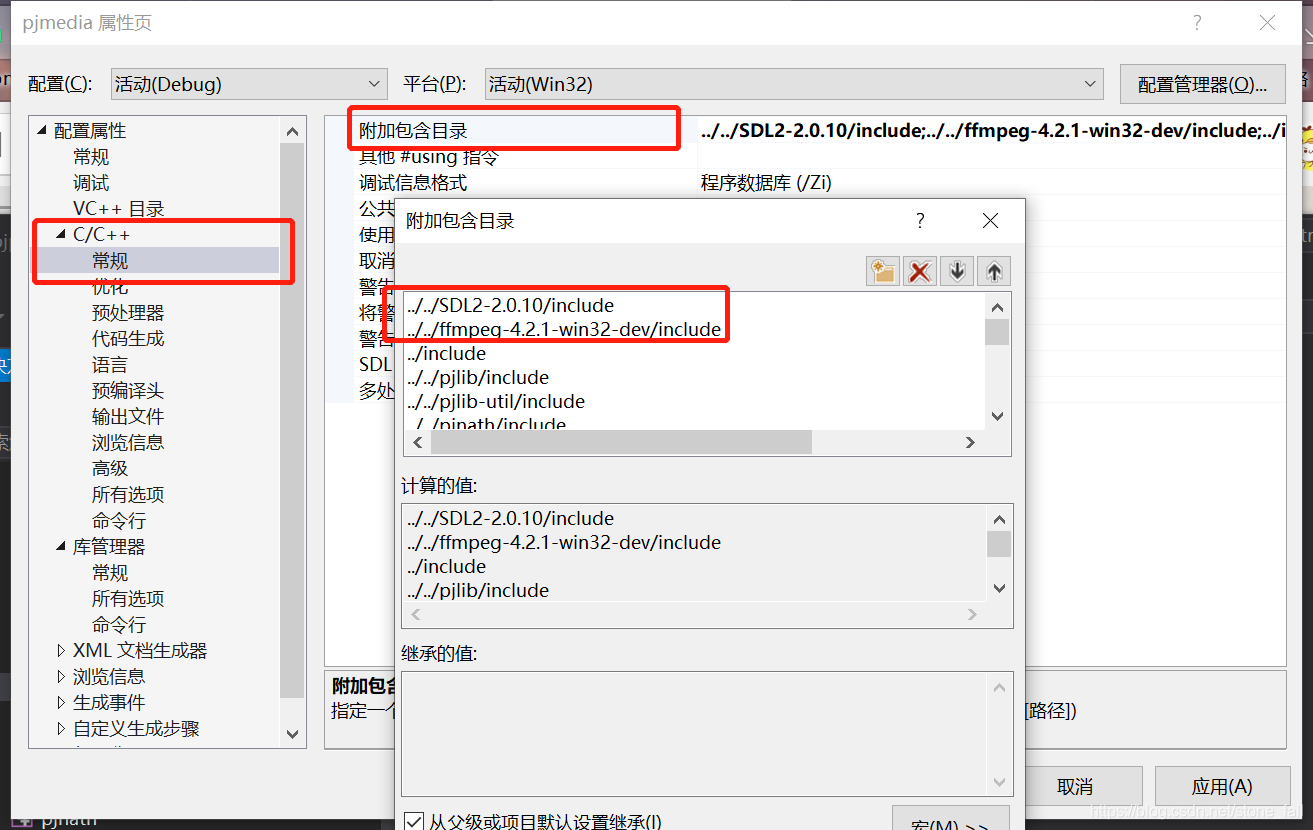The width and height of the screenshot is (1313, 830).
Task: Click editable list horizontal scrollbar thumb
Action: pos(620,442)
